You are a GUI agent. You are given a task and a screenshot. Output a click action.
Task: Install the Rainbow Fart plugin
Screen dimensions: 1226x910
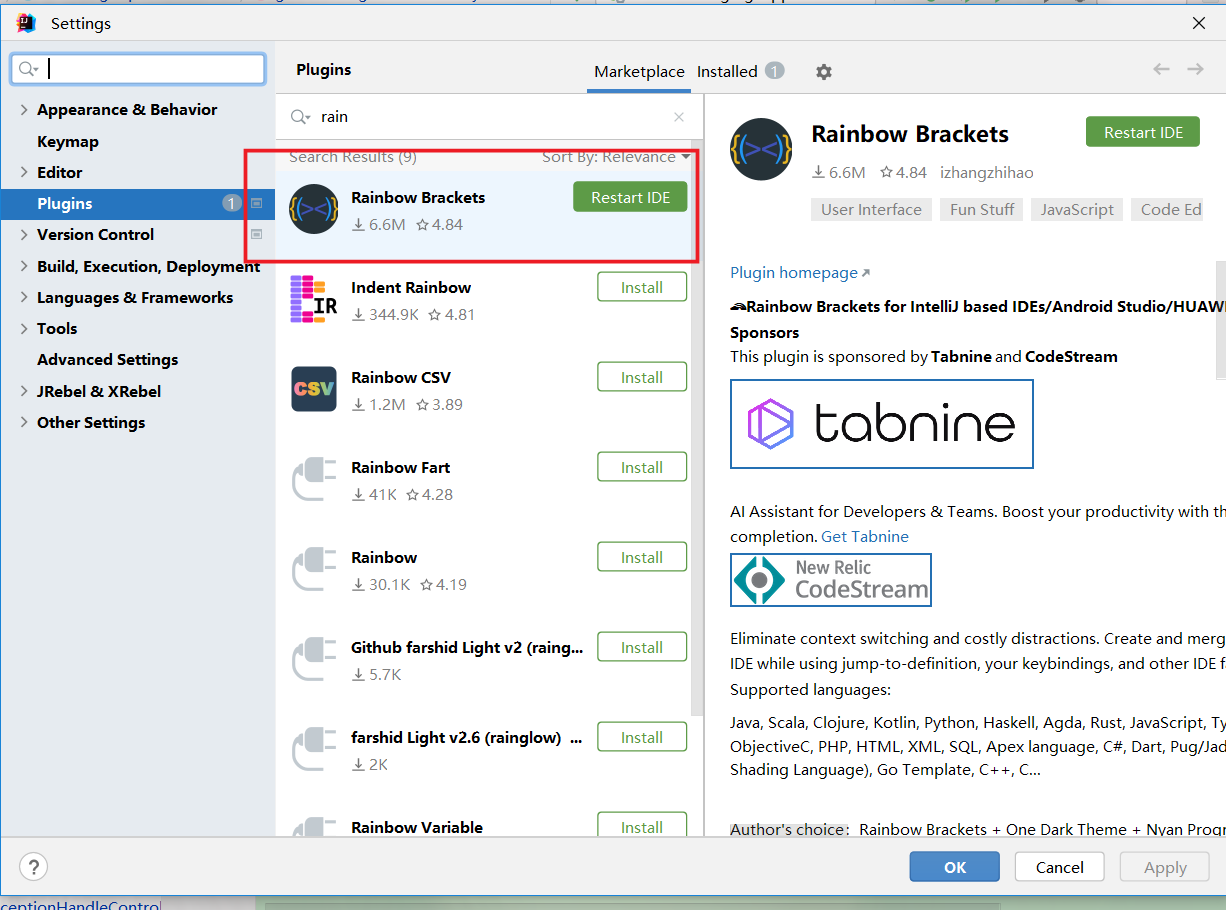click(x=642, y=467)
